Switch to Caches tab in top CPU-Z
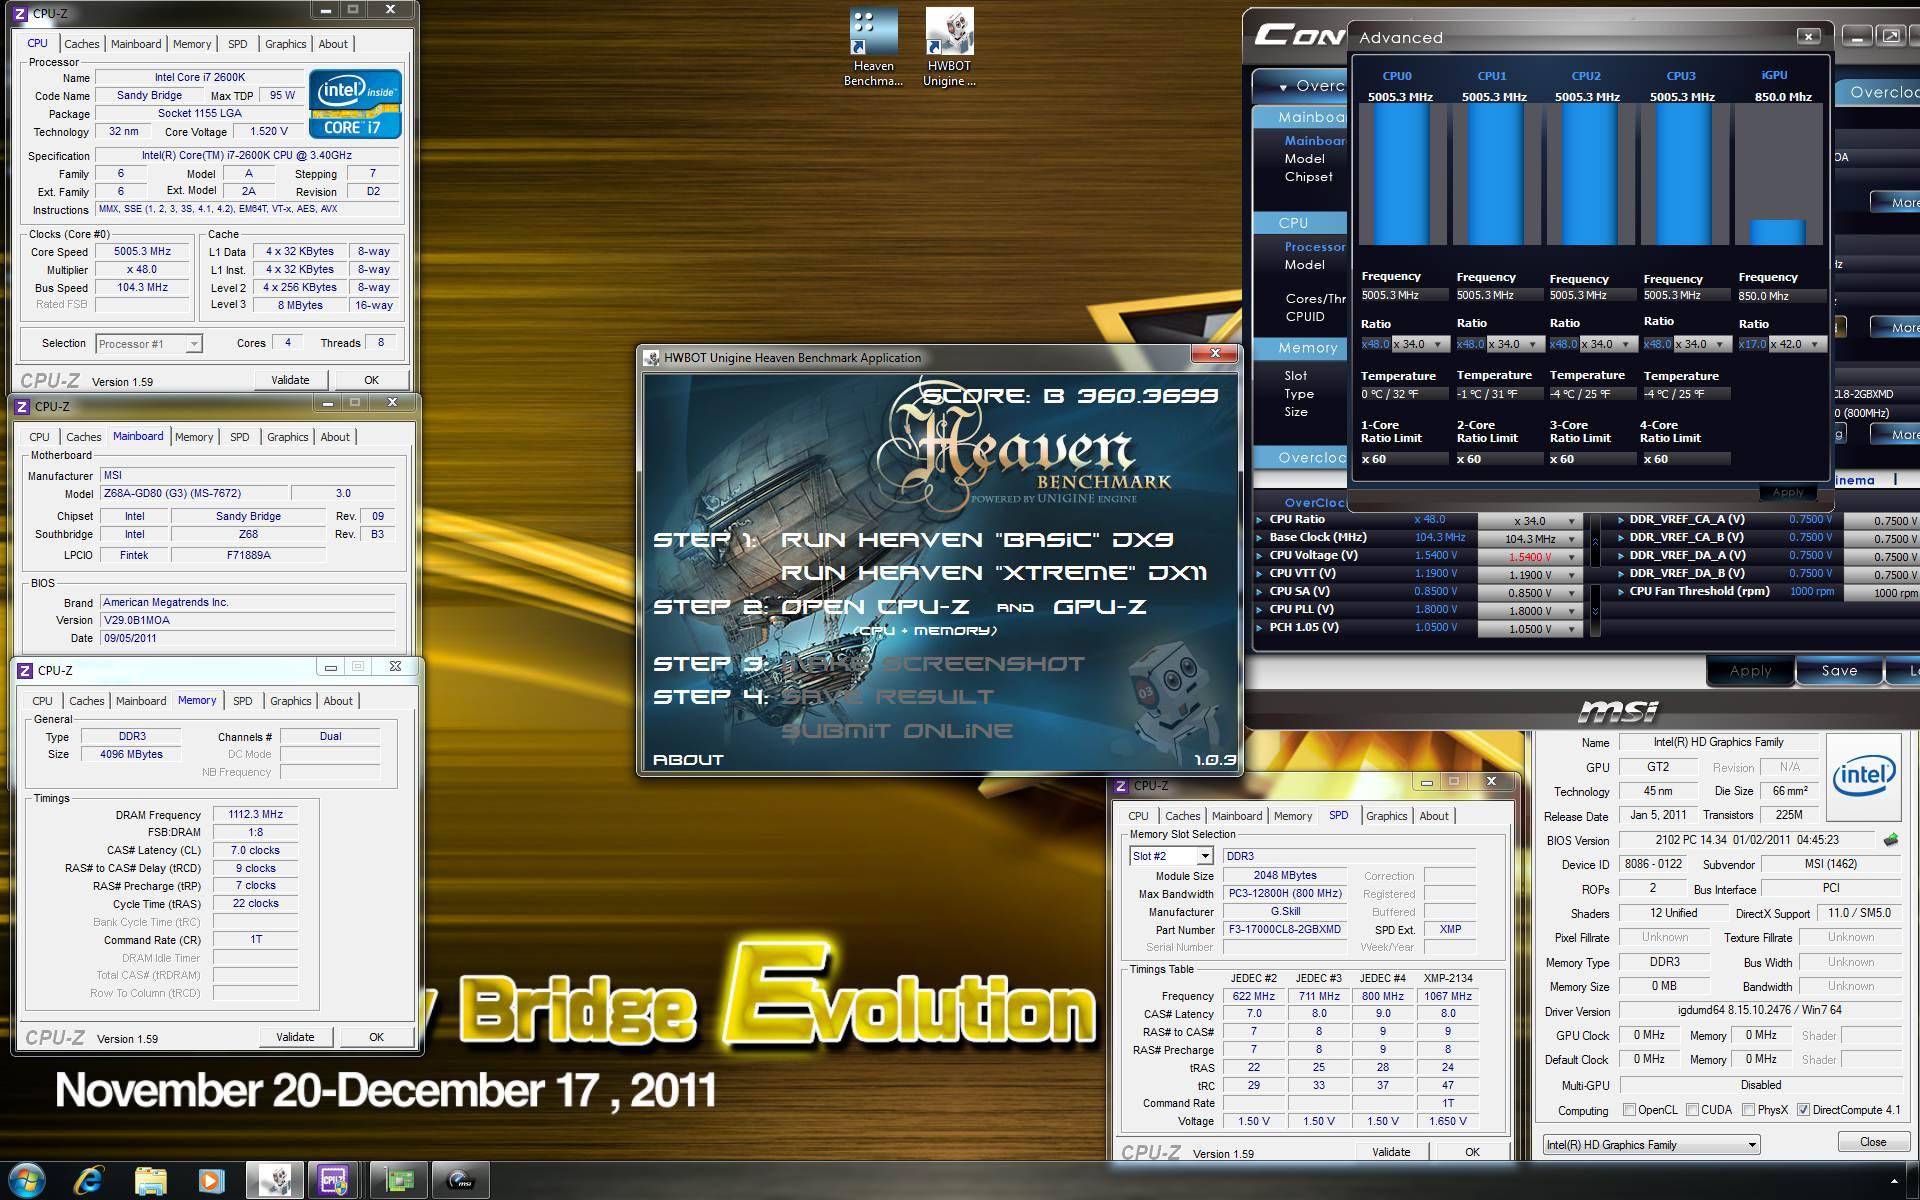This screenshot has height=1200, width=1920. click(81, 44)
